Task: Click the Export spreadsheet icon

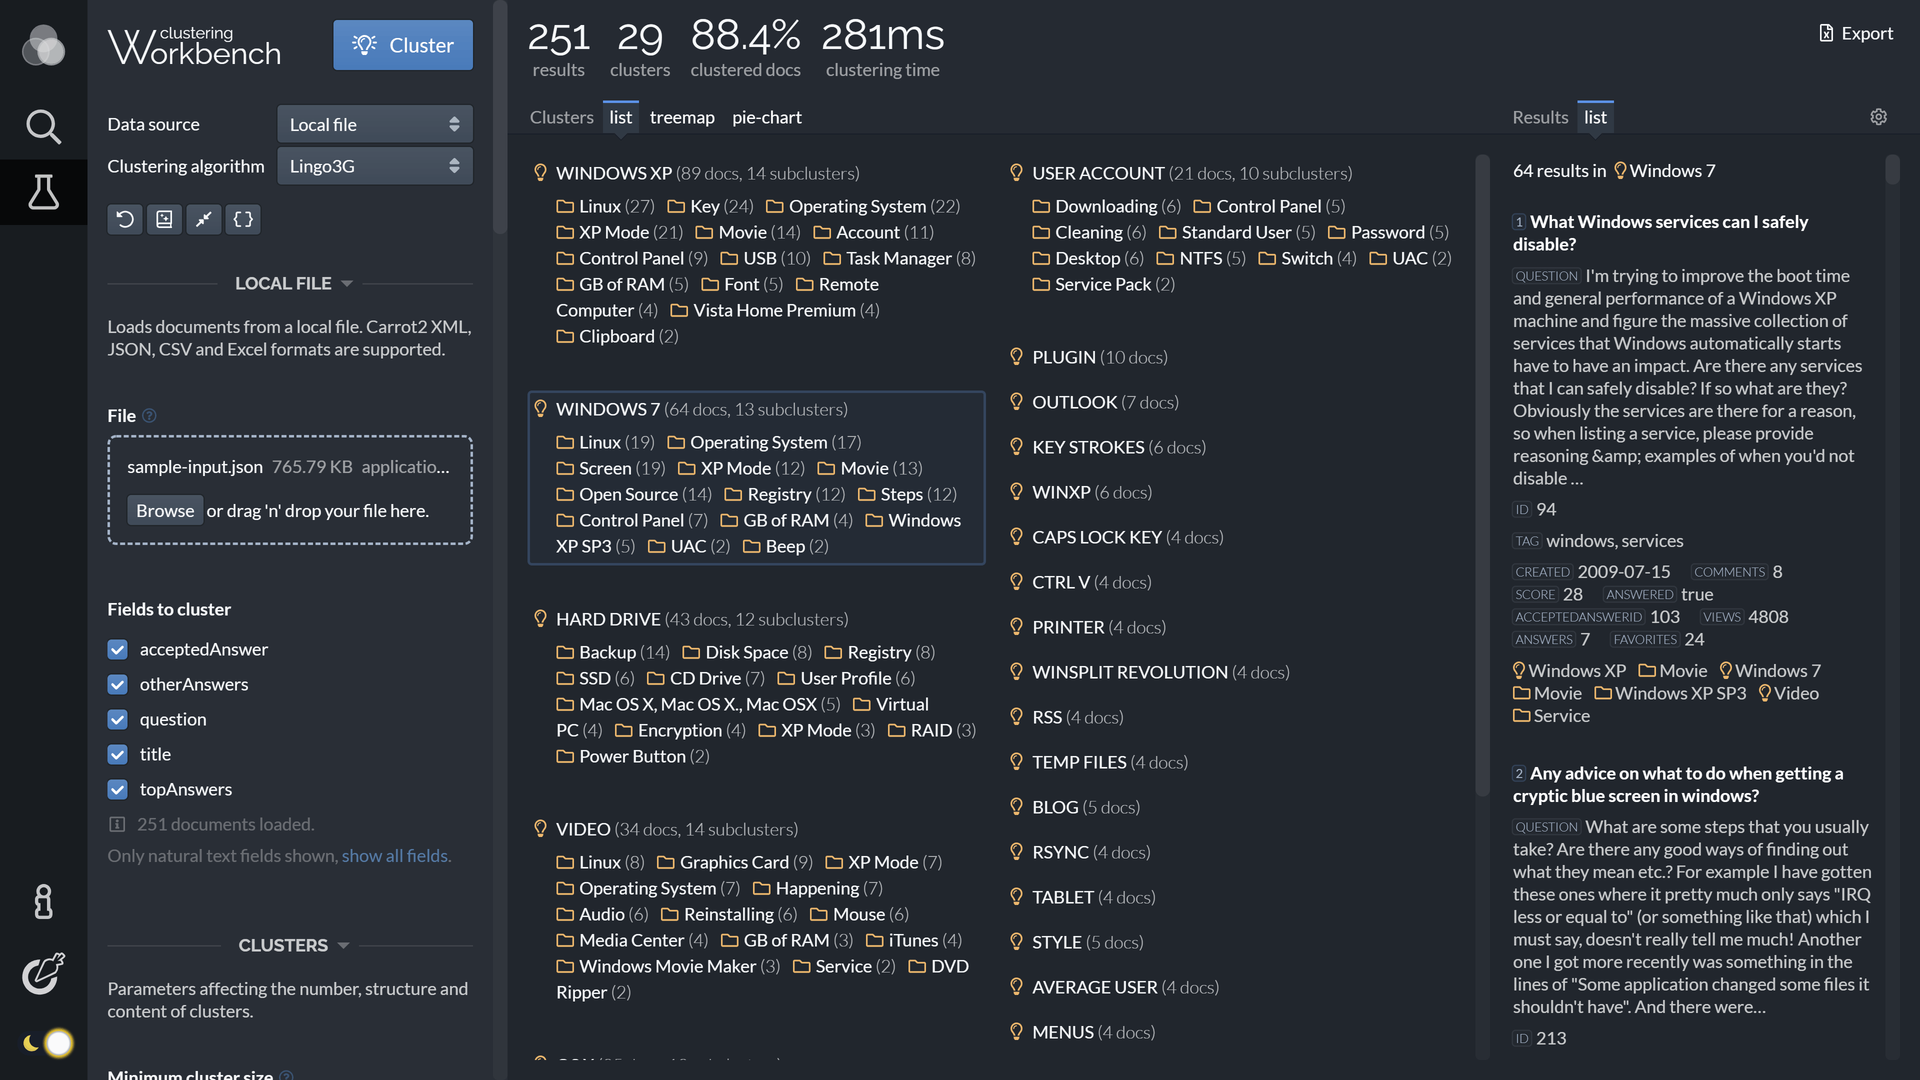Action: (1826, 33)
